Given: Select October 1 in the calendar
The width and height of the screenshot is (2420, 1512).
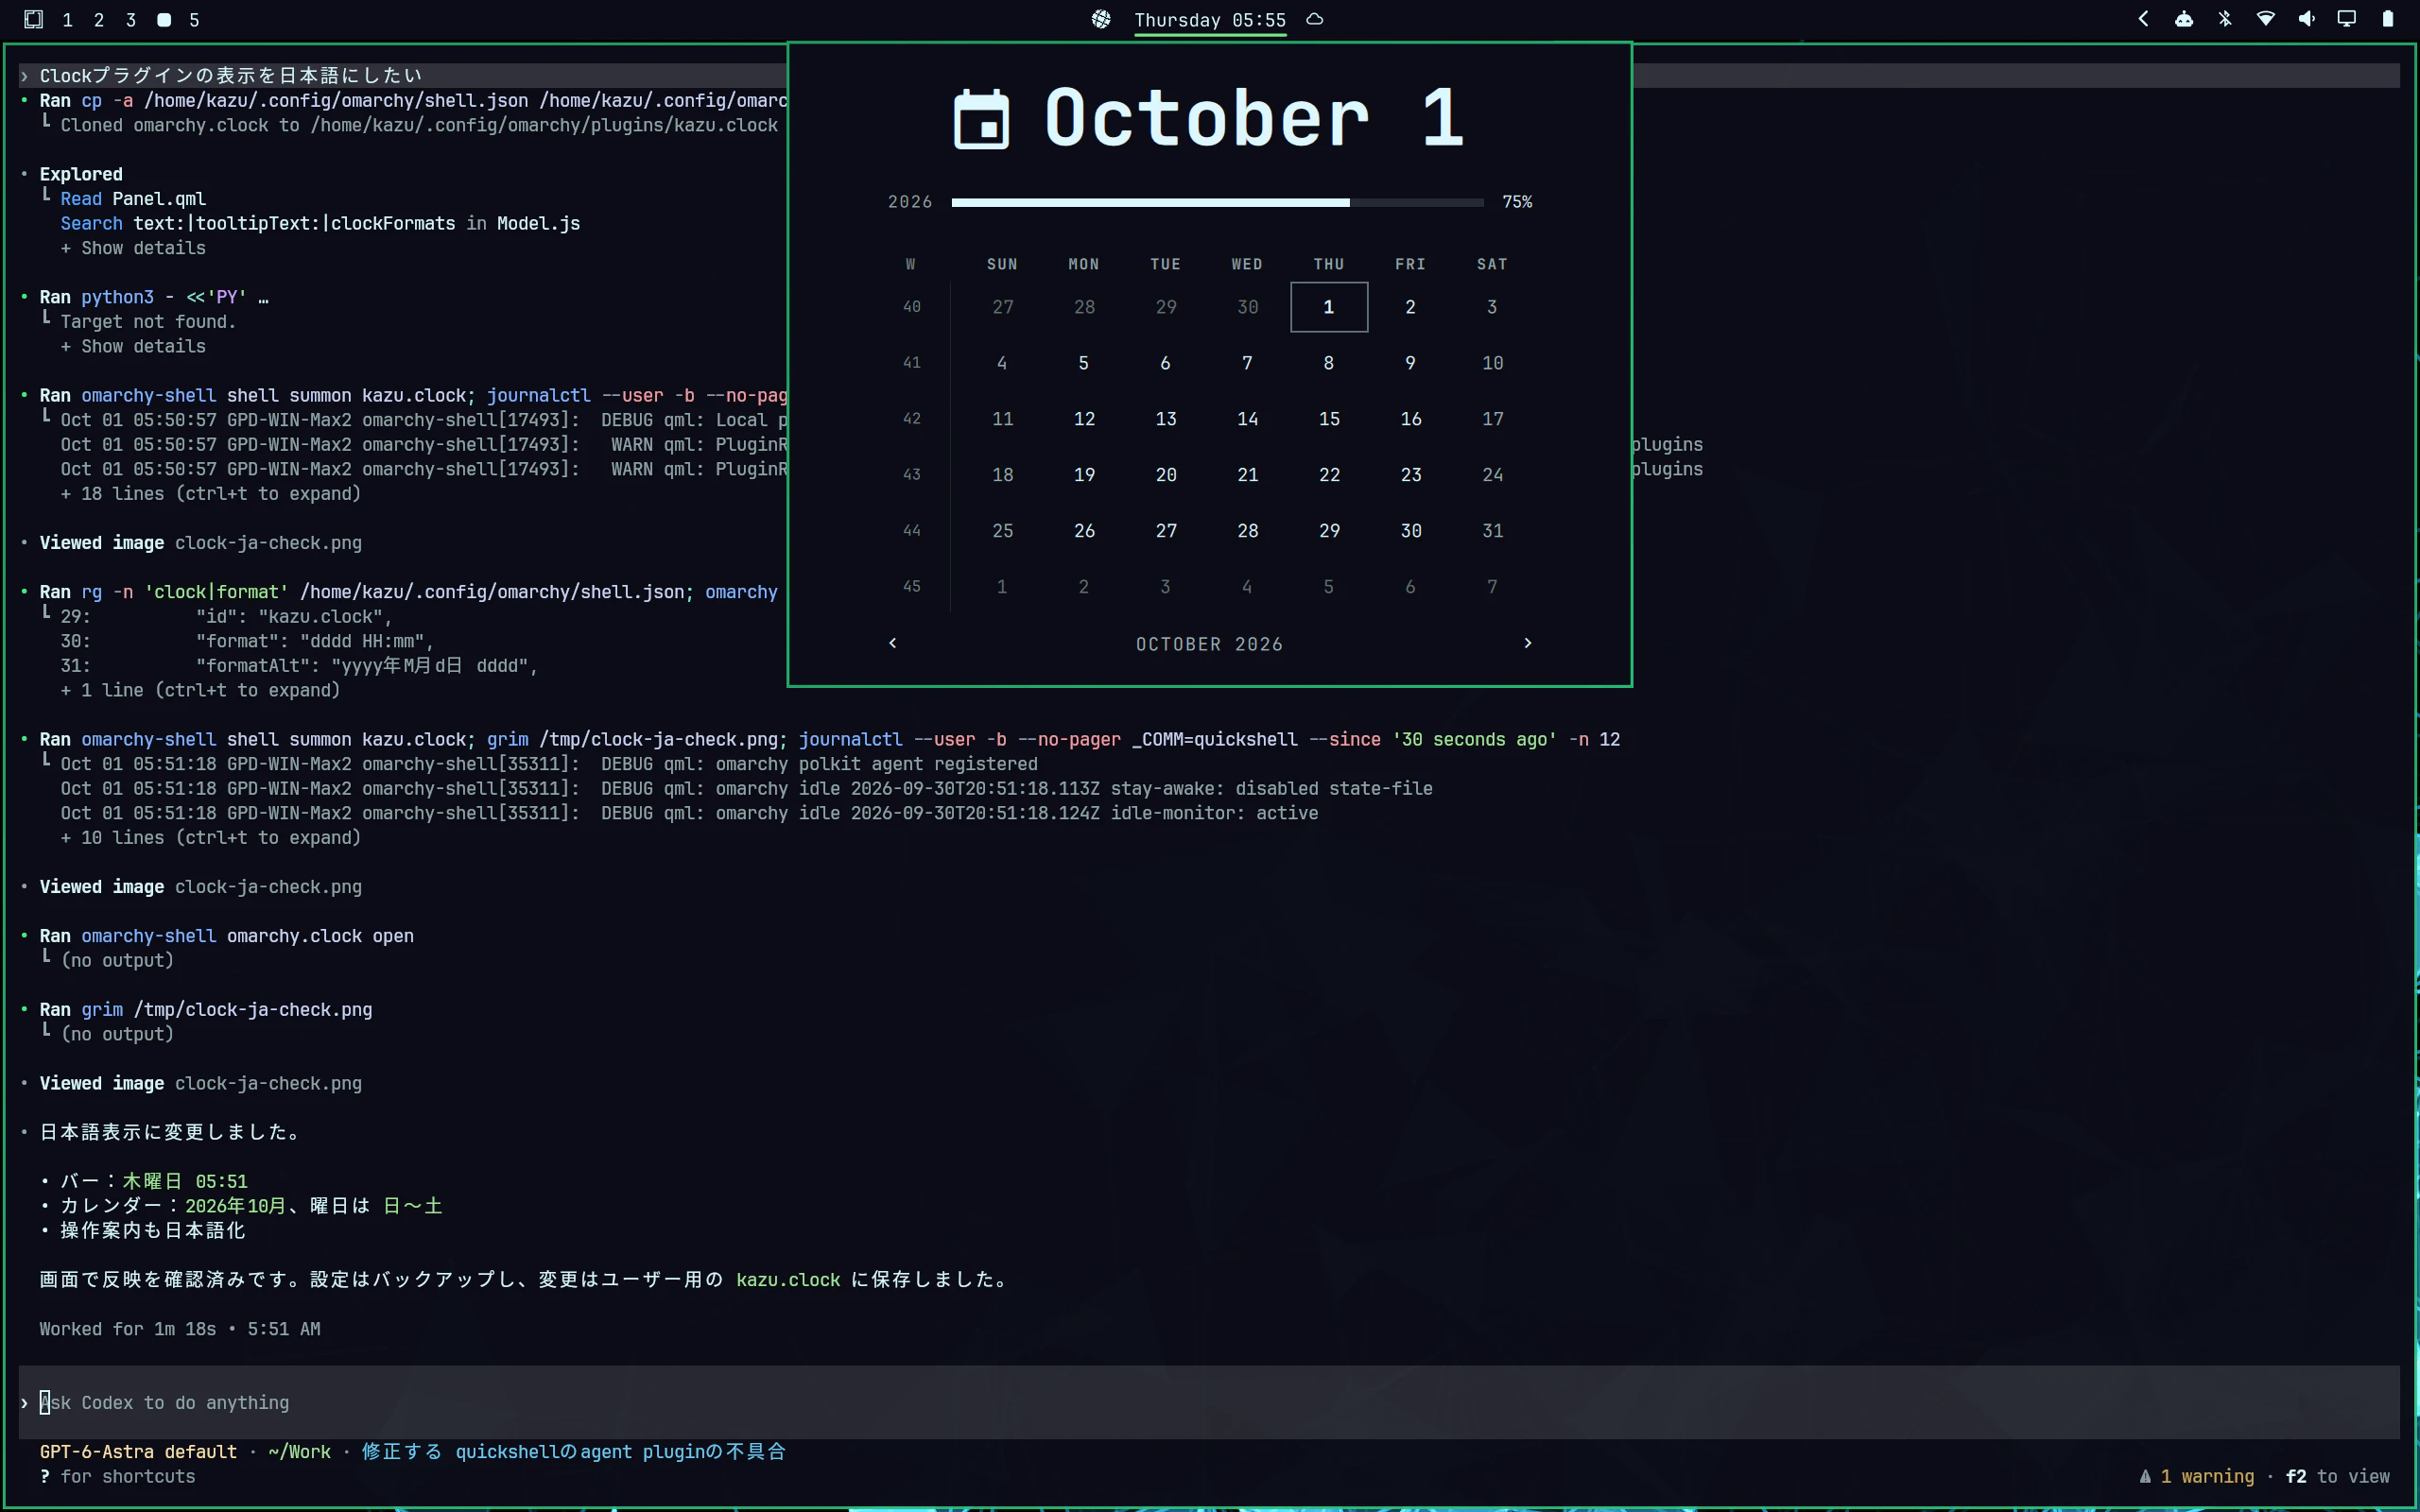Looking at the screenshot, I should coord(1329,307).
